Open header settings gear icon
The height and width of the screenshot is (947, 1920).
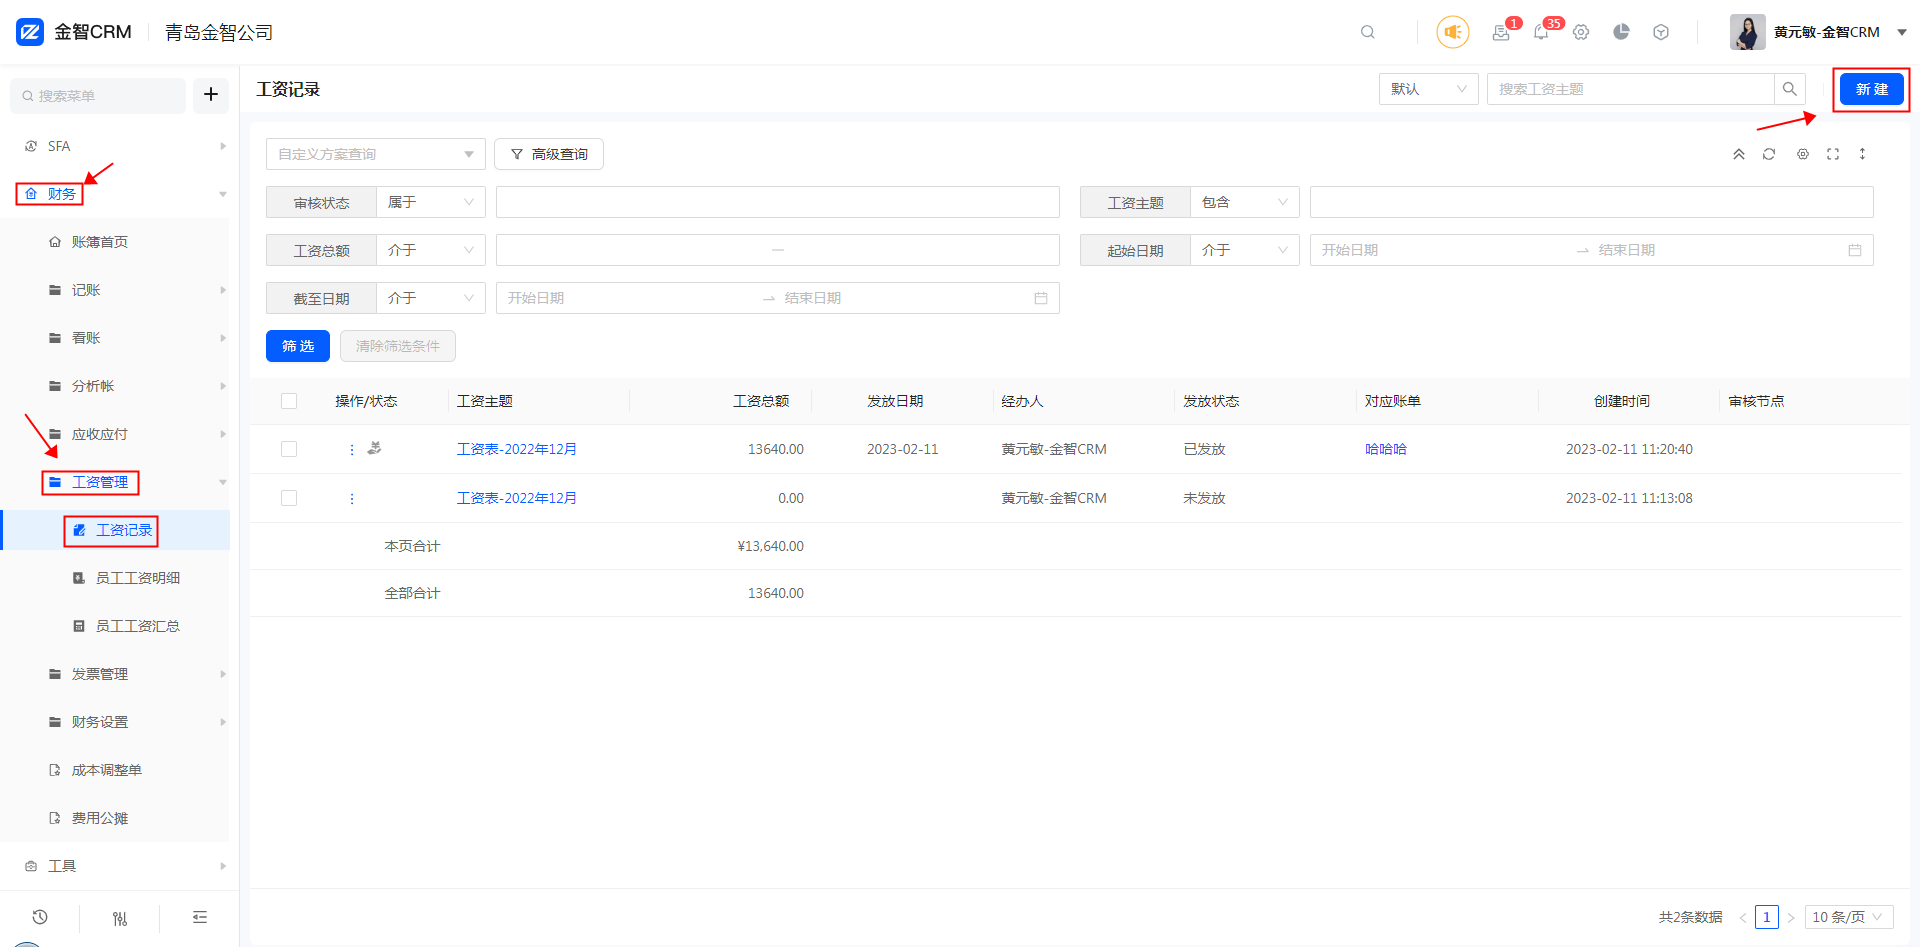[x=1581, y=32]
